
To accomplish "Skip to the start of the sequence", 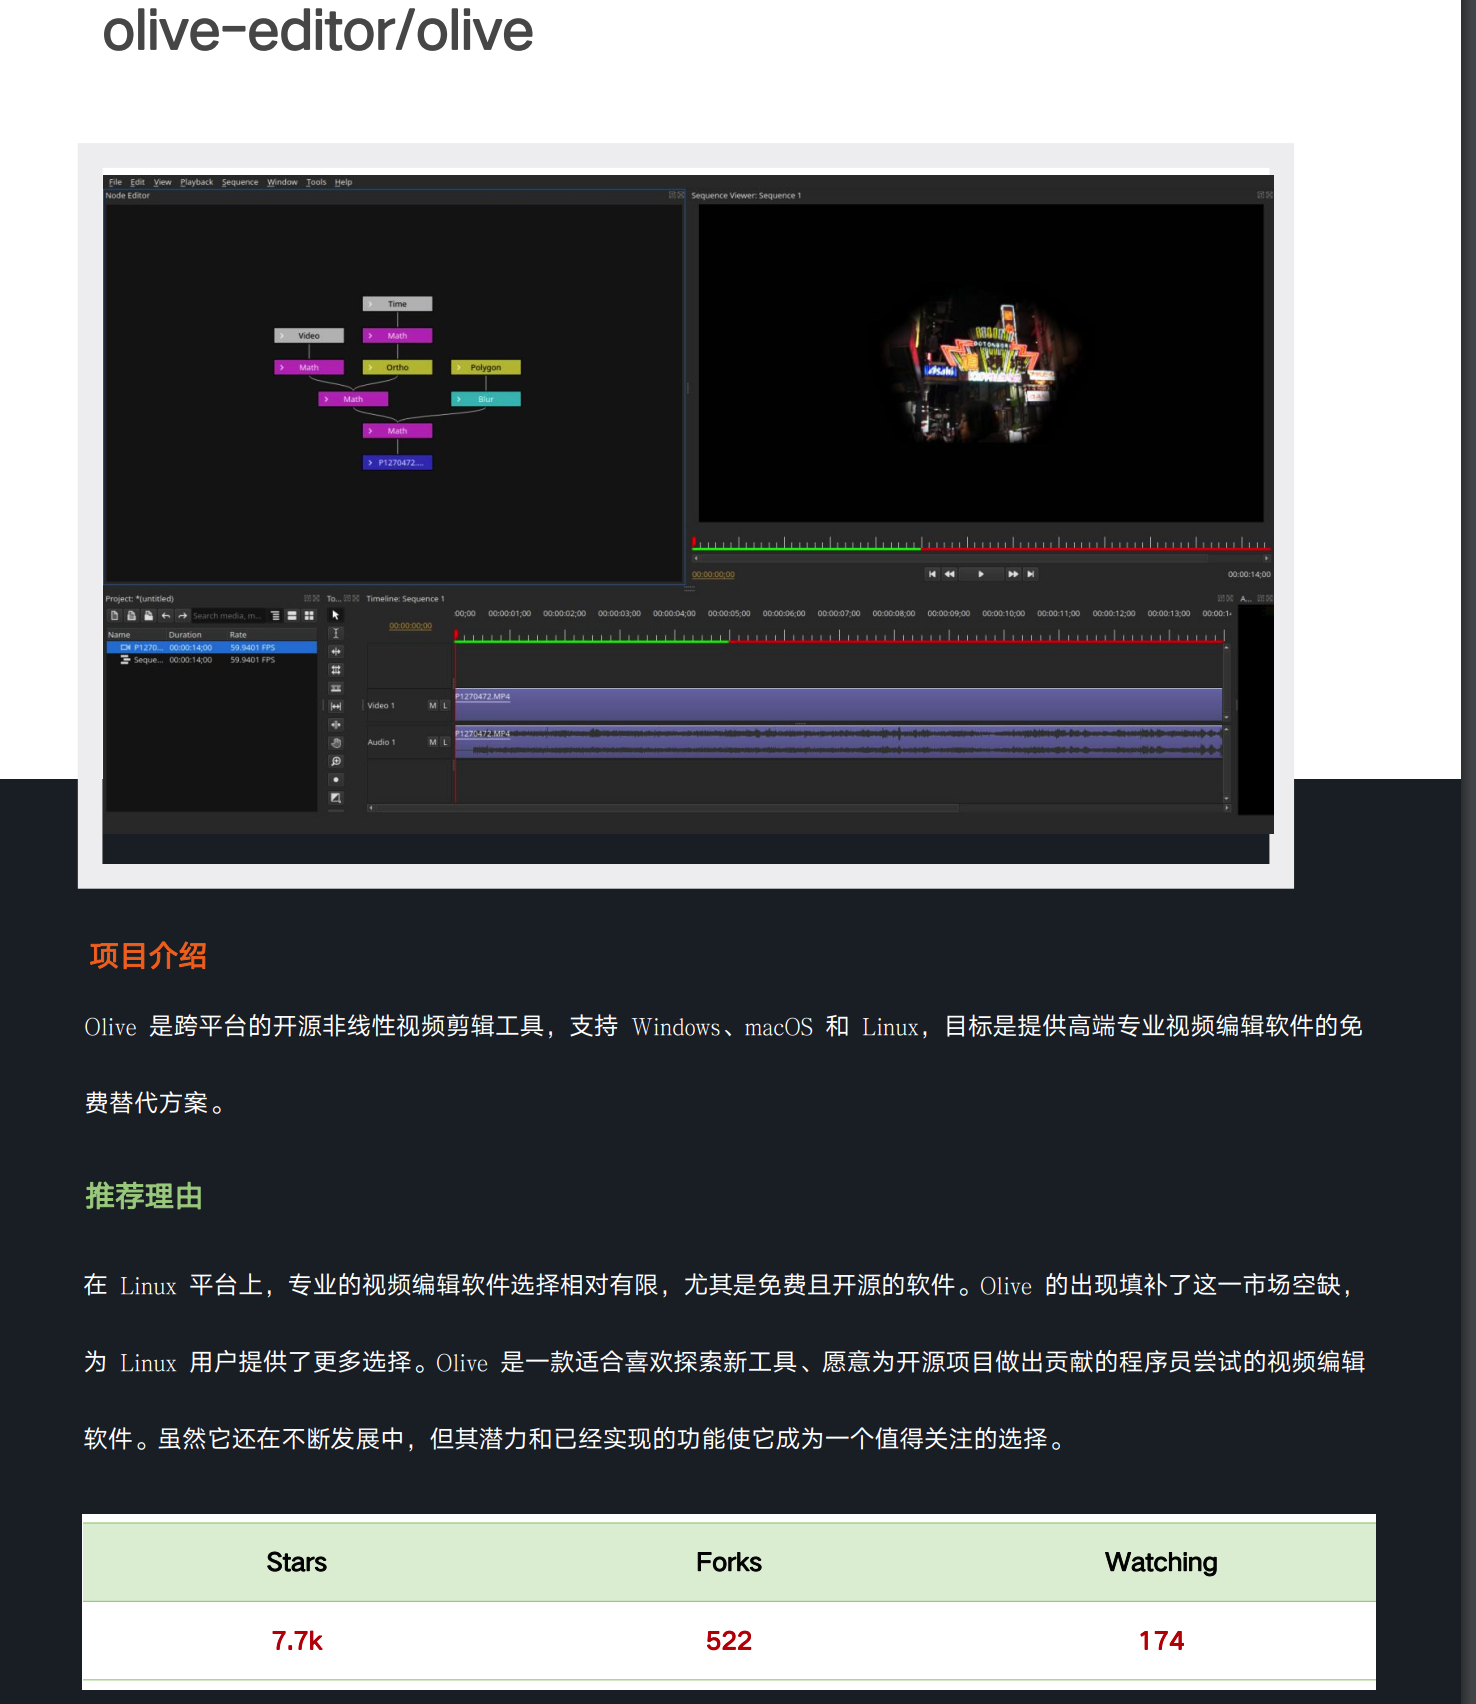I will [x=932, y=574].
